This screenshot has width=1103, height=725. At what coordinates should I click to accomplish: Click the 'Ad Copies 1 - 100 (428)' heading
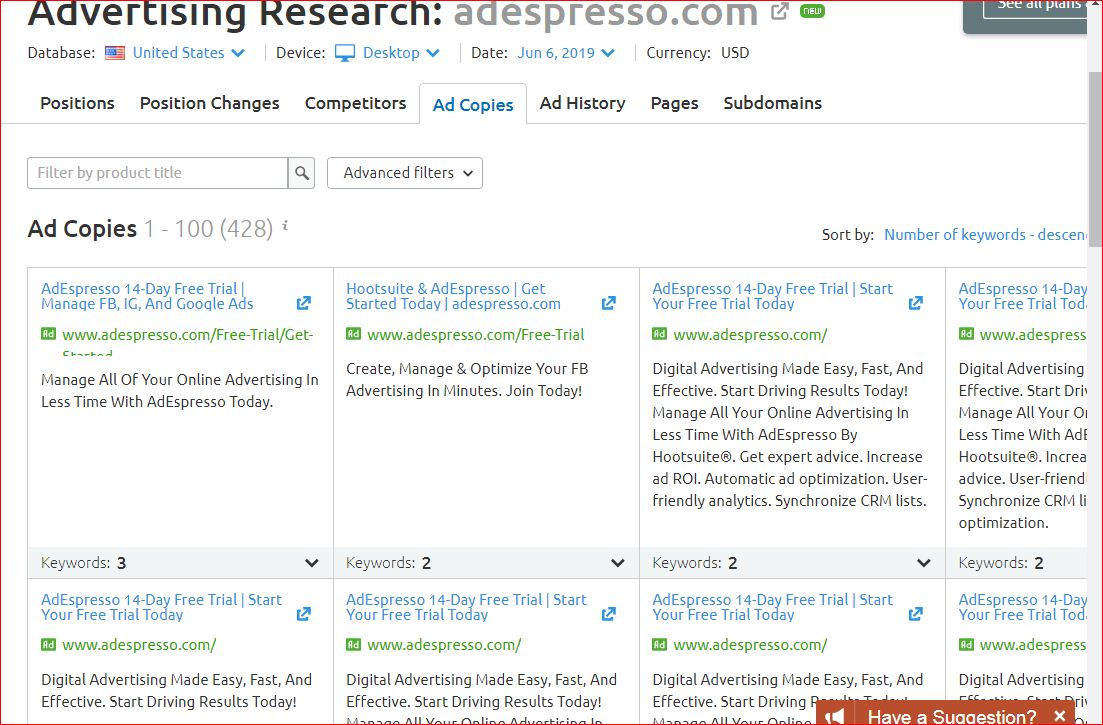[x=150, y=229]
